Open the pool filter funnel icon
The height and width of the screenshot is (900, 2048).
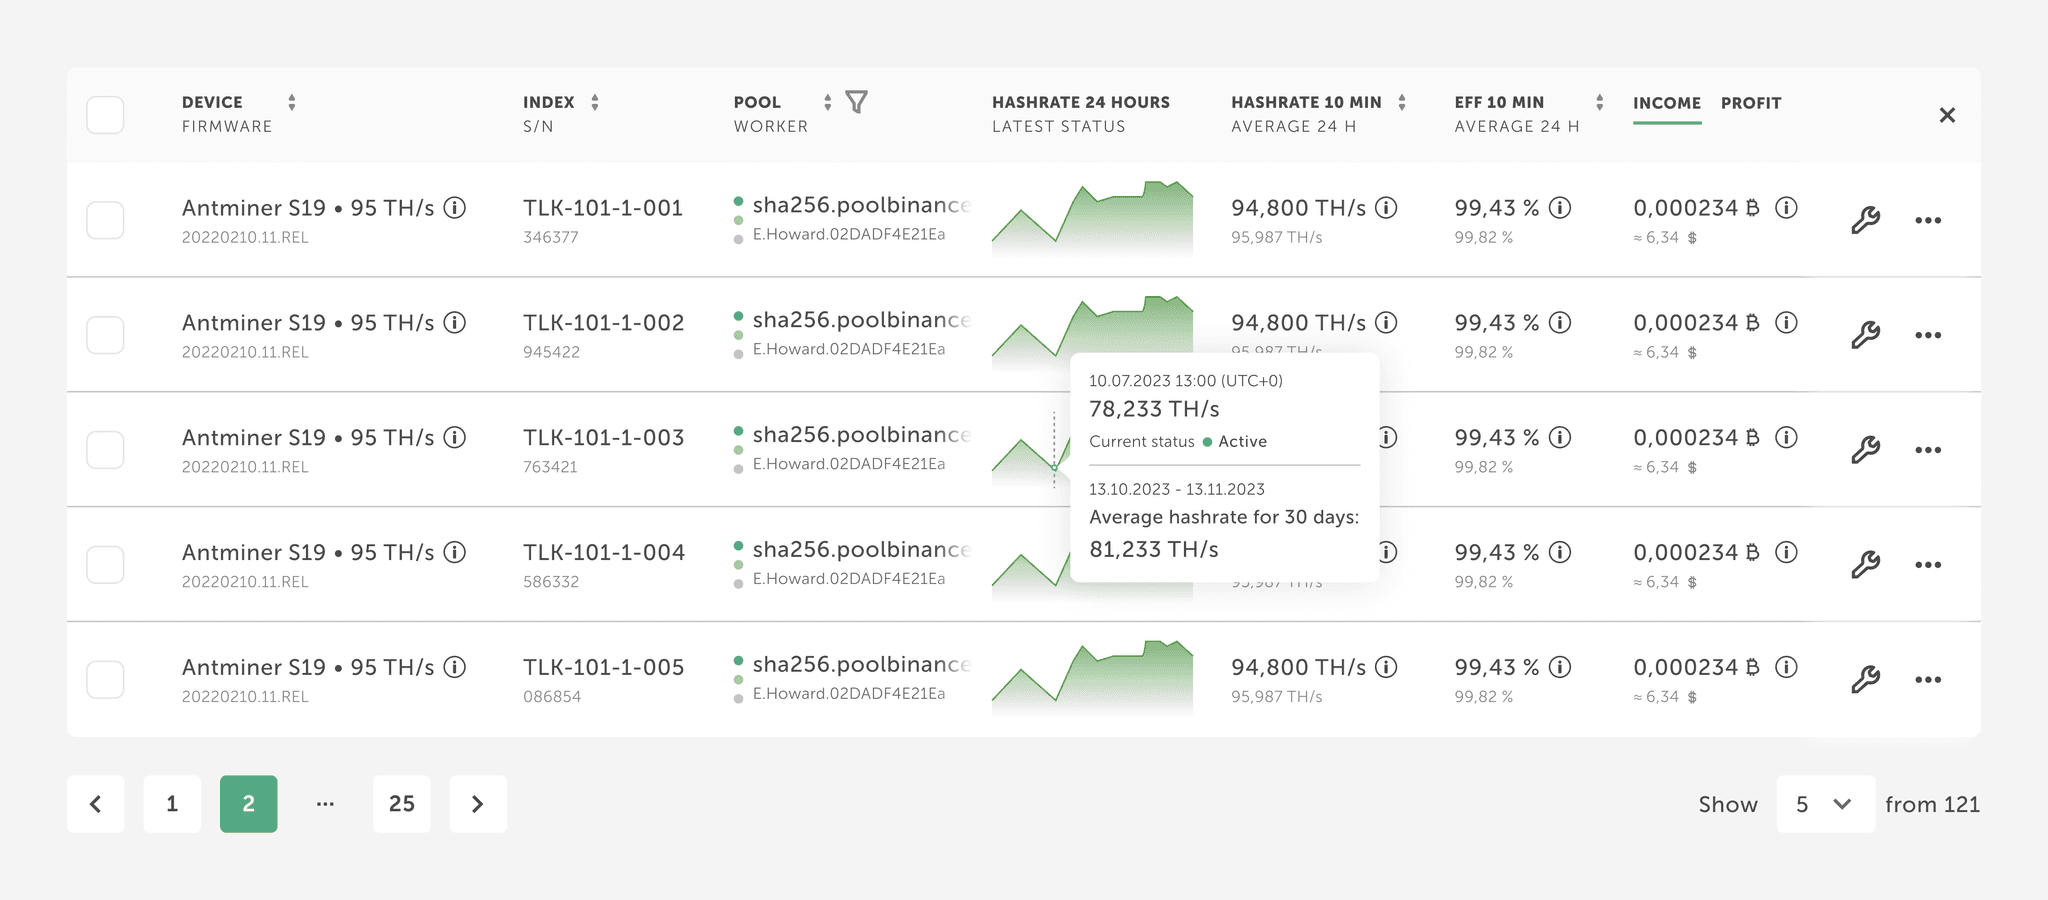(857, 102)
